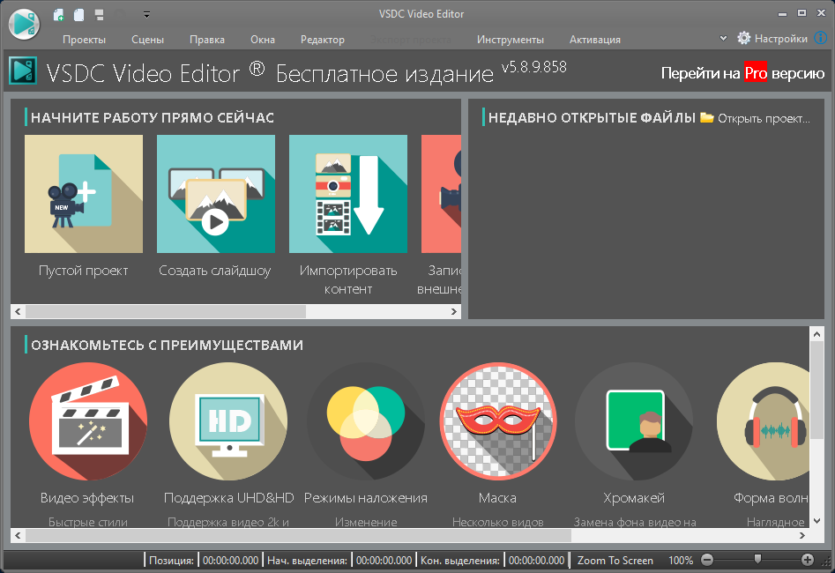Viewport: 835px width, 573px height.
Task: Expand the ribbon chevron next to Настройки
Action: pyautogui.click(x=723, y=38)
